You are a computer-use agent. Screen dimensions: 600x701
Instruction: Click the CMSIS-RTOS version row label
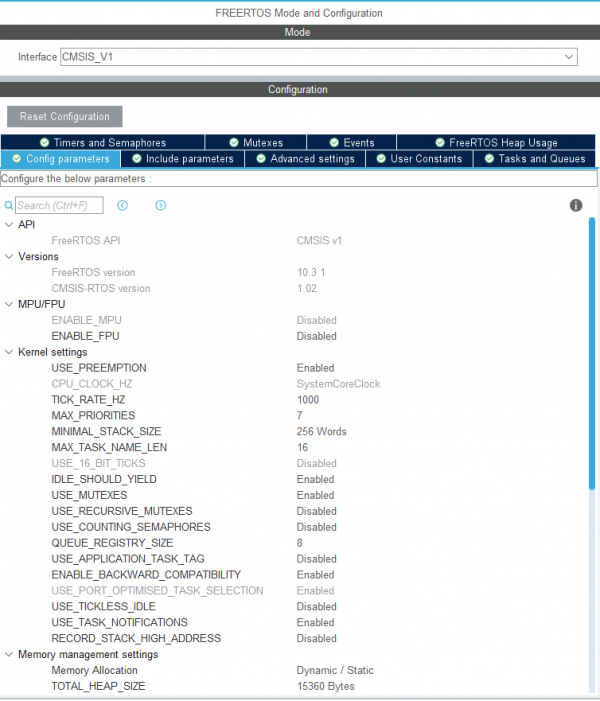click(x=101, y=288)
